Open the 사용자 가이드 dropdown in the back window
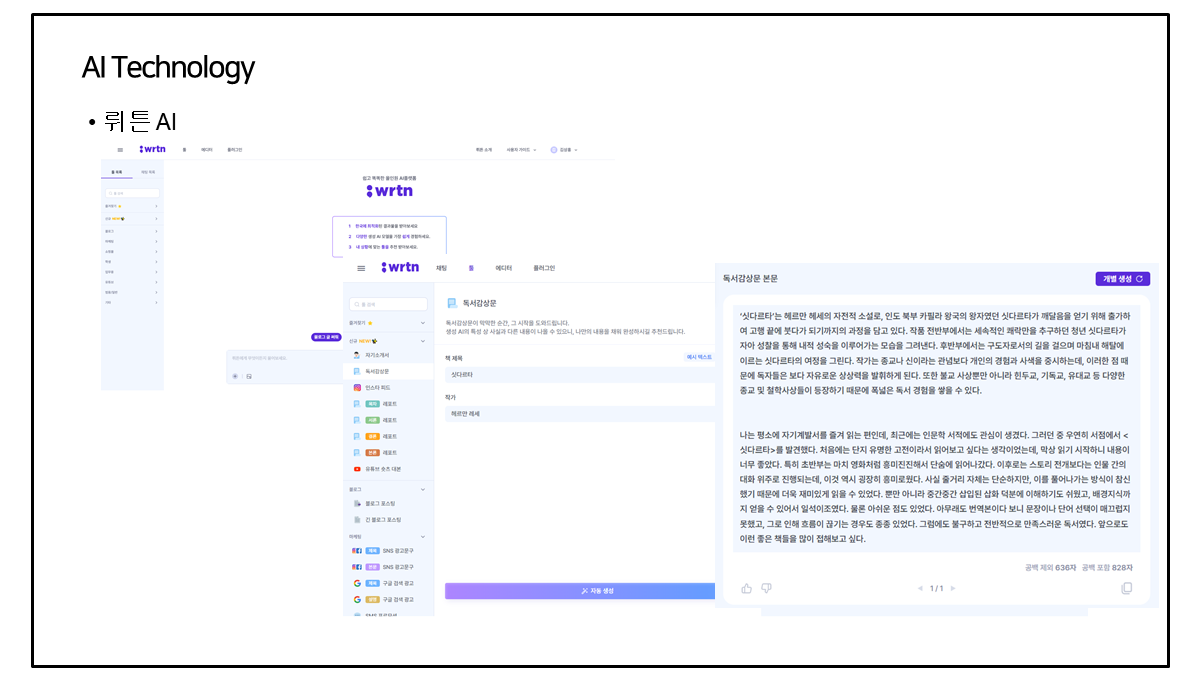Screen dimensions: 1200x675 pyautogui.click(x=523, y=149)
